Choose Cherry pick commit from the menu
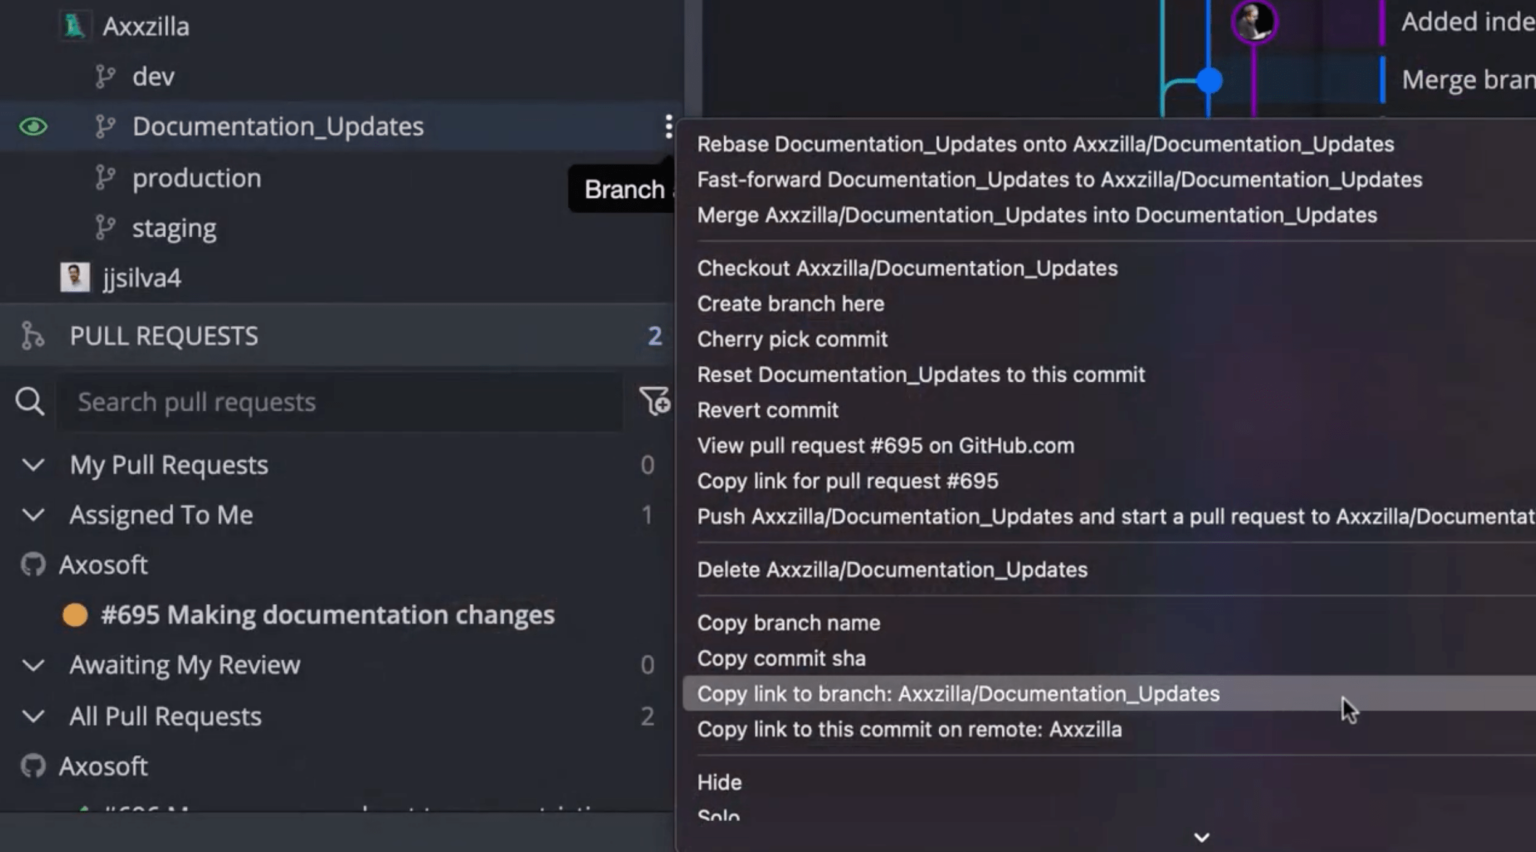The width and height of the screenshot is (1536, 852). [x=791, y=339]
